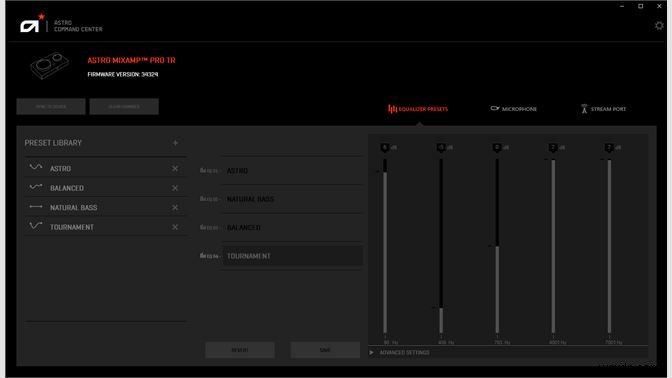Viewport: 672px width, 378px height.
Task: Delete the BALANCED preset from the library
Action: point(175,188)
